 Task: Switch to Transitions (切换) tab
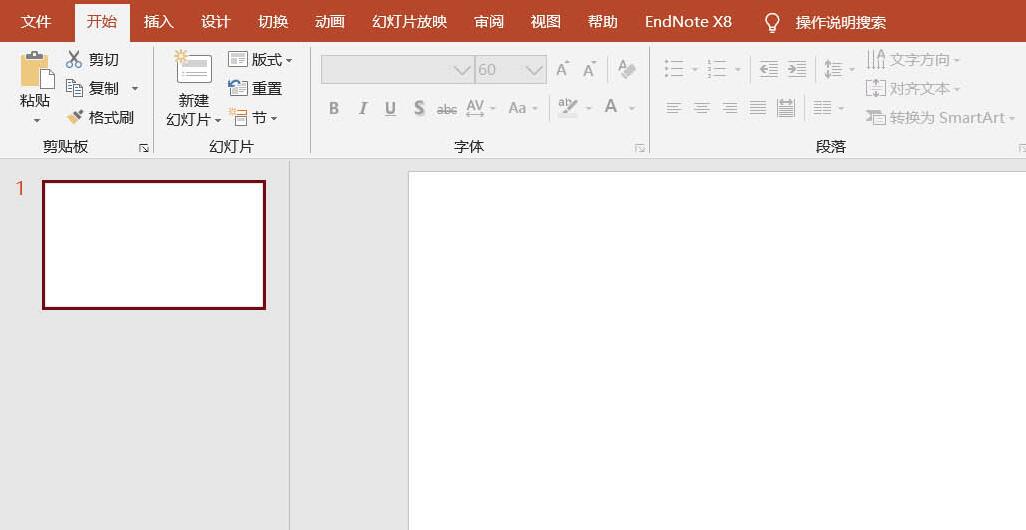[x=274, y=22]
